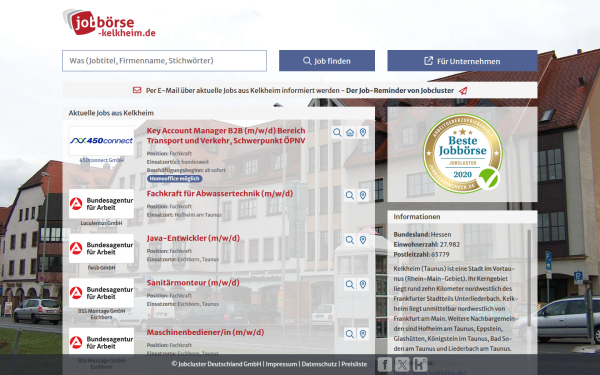The width and height of the screenshot is (600, 375).
Task: Click the Beste Jobbörse 2020 award badge
Action: 462,153
